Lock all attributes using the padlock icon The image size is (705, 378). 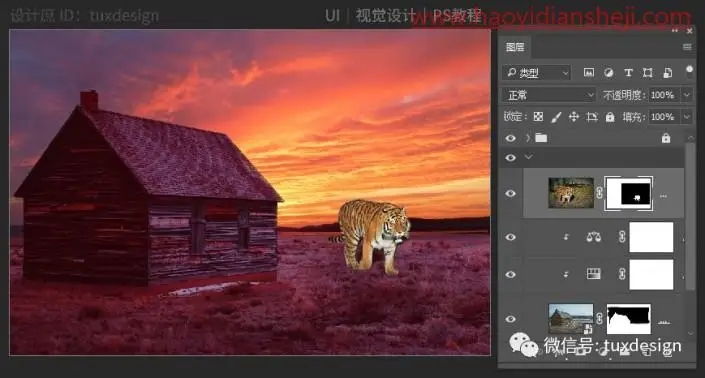coord(610,117)
